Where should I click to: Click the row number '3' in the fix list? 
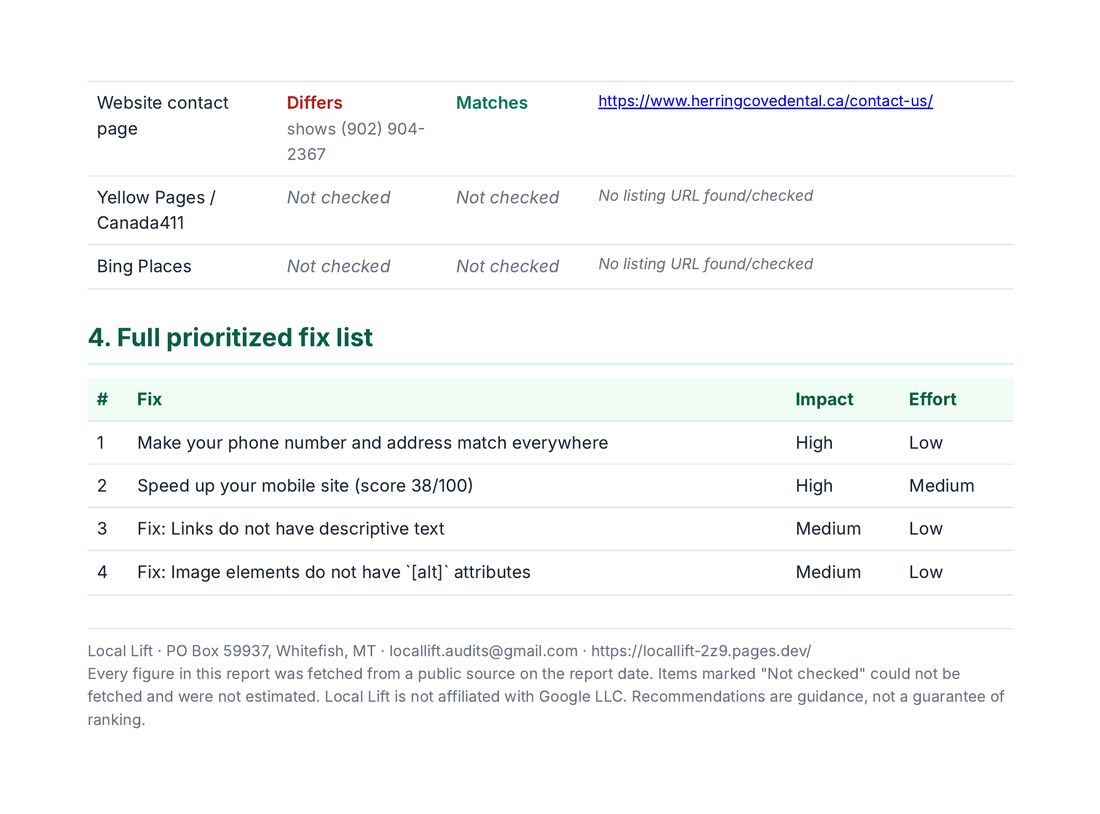(x=102, y=528)
